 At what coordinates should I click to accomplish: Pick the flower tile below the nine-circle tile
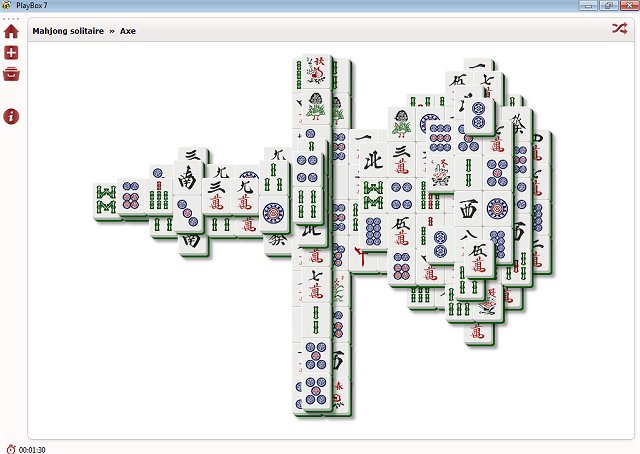(x=440, y=174)
